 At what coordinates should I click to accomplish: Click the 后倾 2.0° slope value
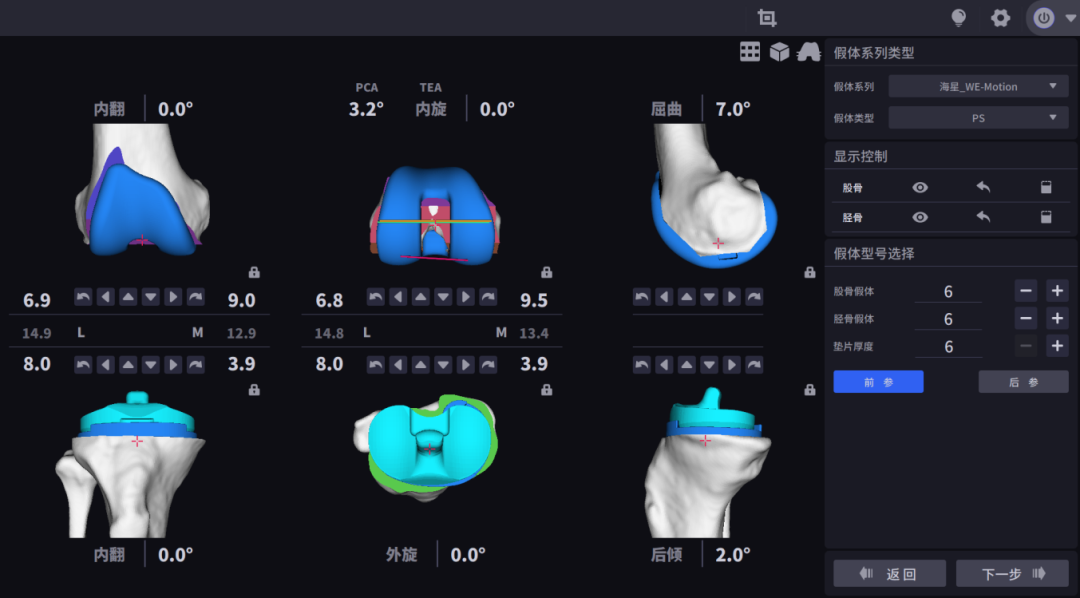point(733,555)
